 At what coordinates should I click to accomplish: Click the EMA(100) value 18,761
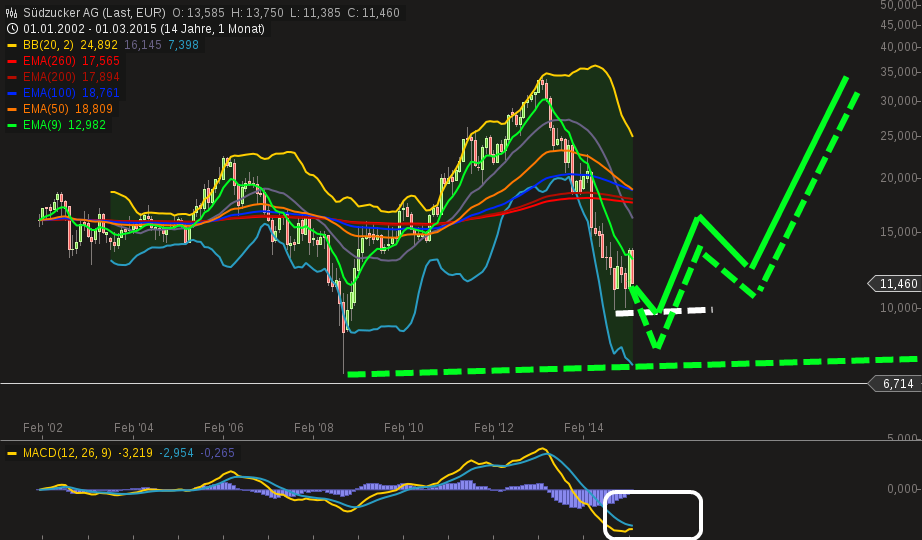click(x=101, y=92)
